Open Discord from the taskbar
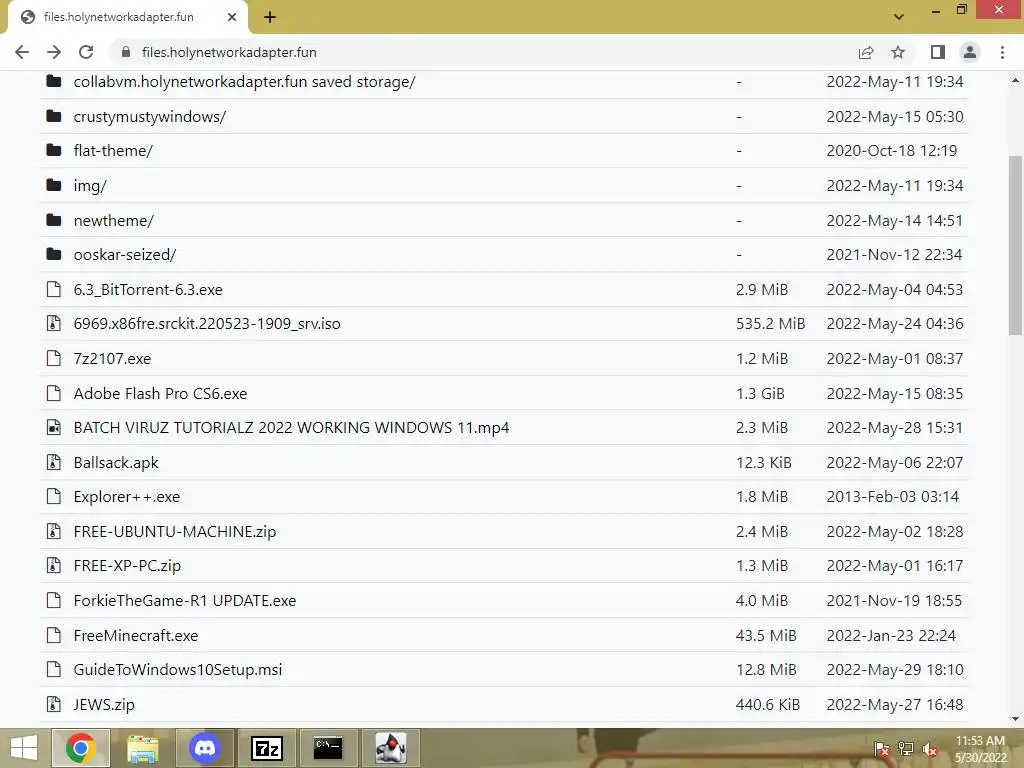1024x768 pixels. coord(205,748)
